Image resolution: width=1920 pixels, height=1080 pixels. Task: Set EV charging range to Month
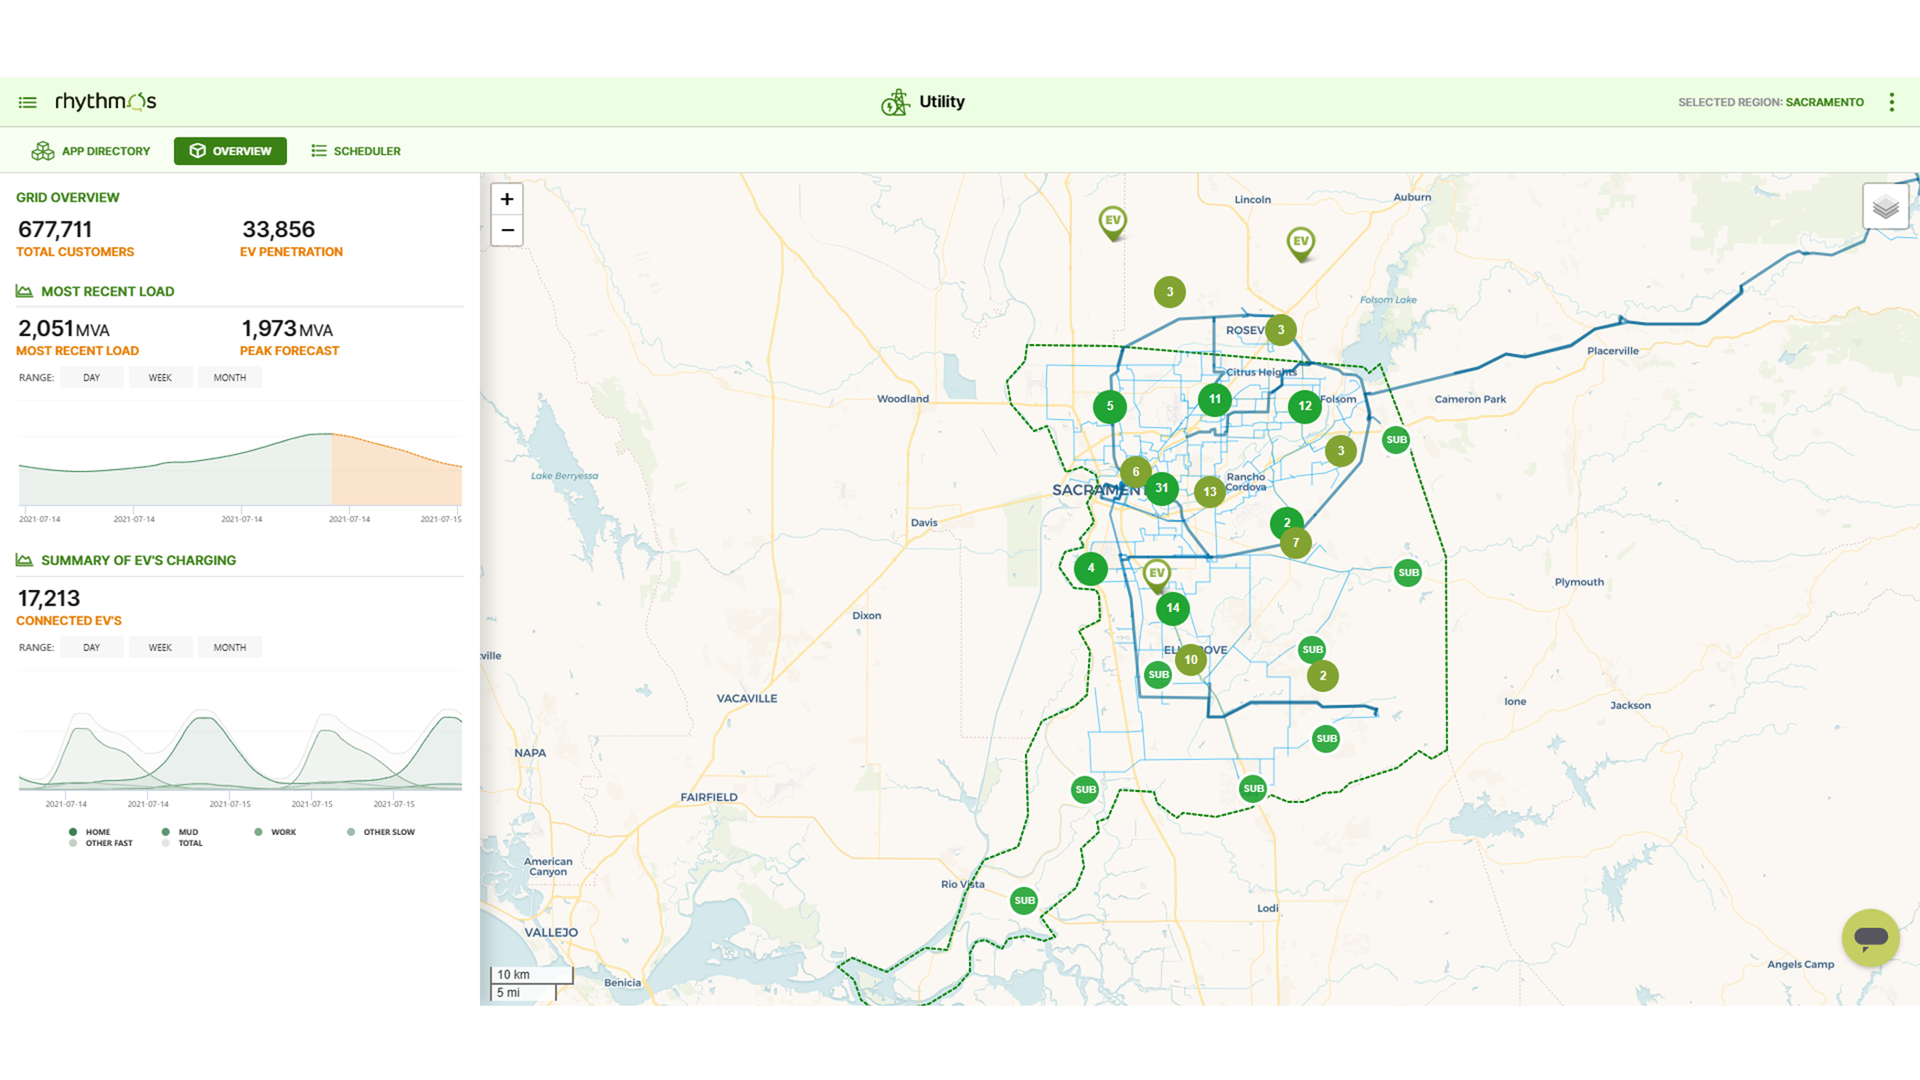click(229, 648)
